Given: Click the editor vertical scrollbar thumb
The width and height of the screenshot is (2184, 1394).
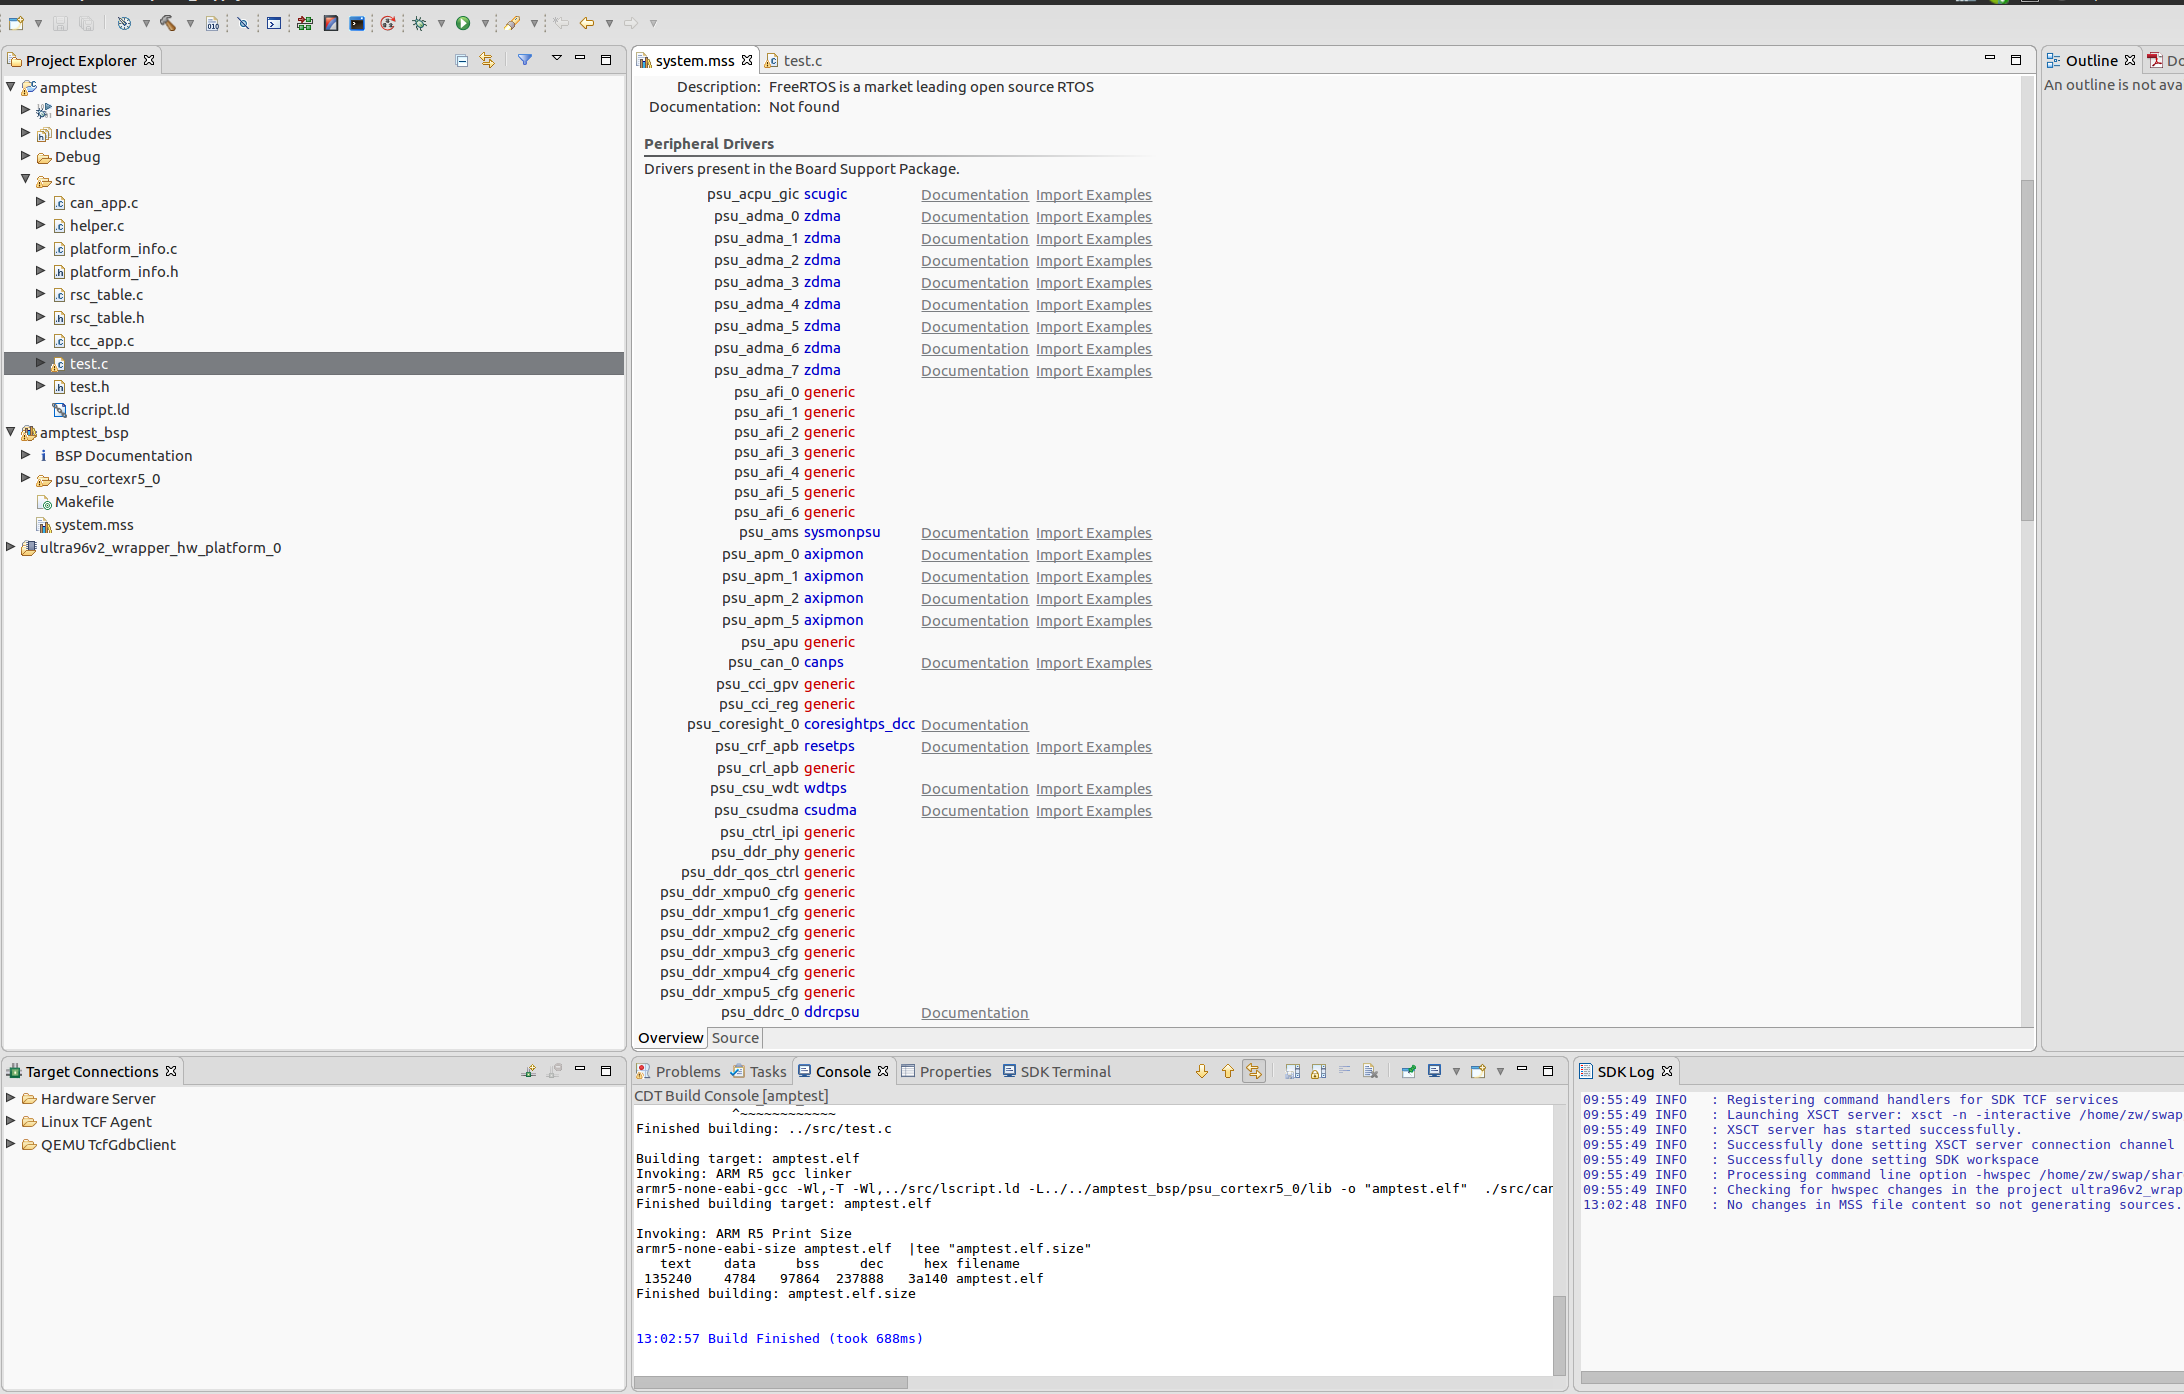Looking at the screenshot, I should coord(2027,350).
